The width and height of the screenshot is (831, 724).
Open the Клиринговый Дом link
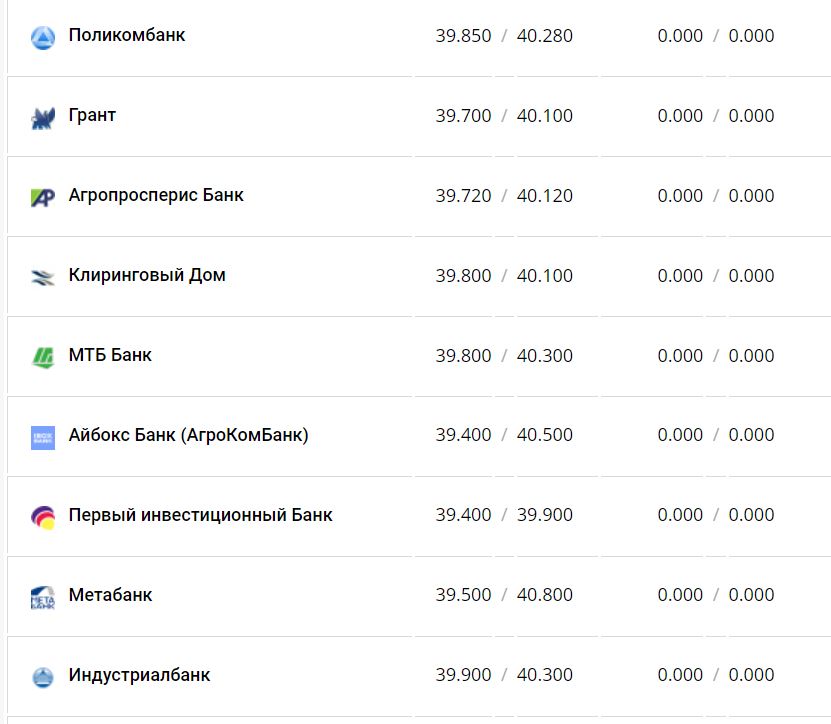click(147, 275)
